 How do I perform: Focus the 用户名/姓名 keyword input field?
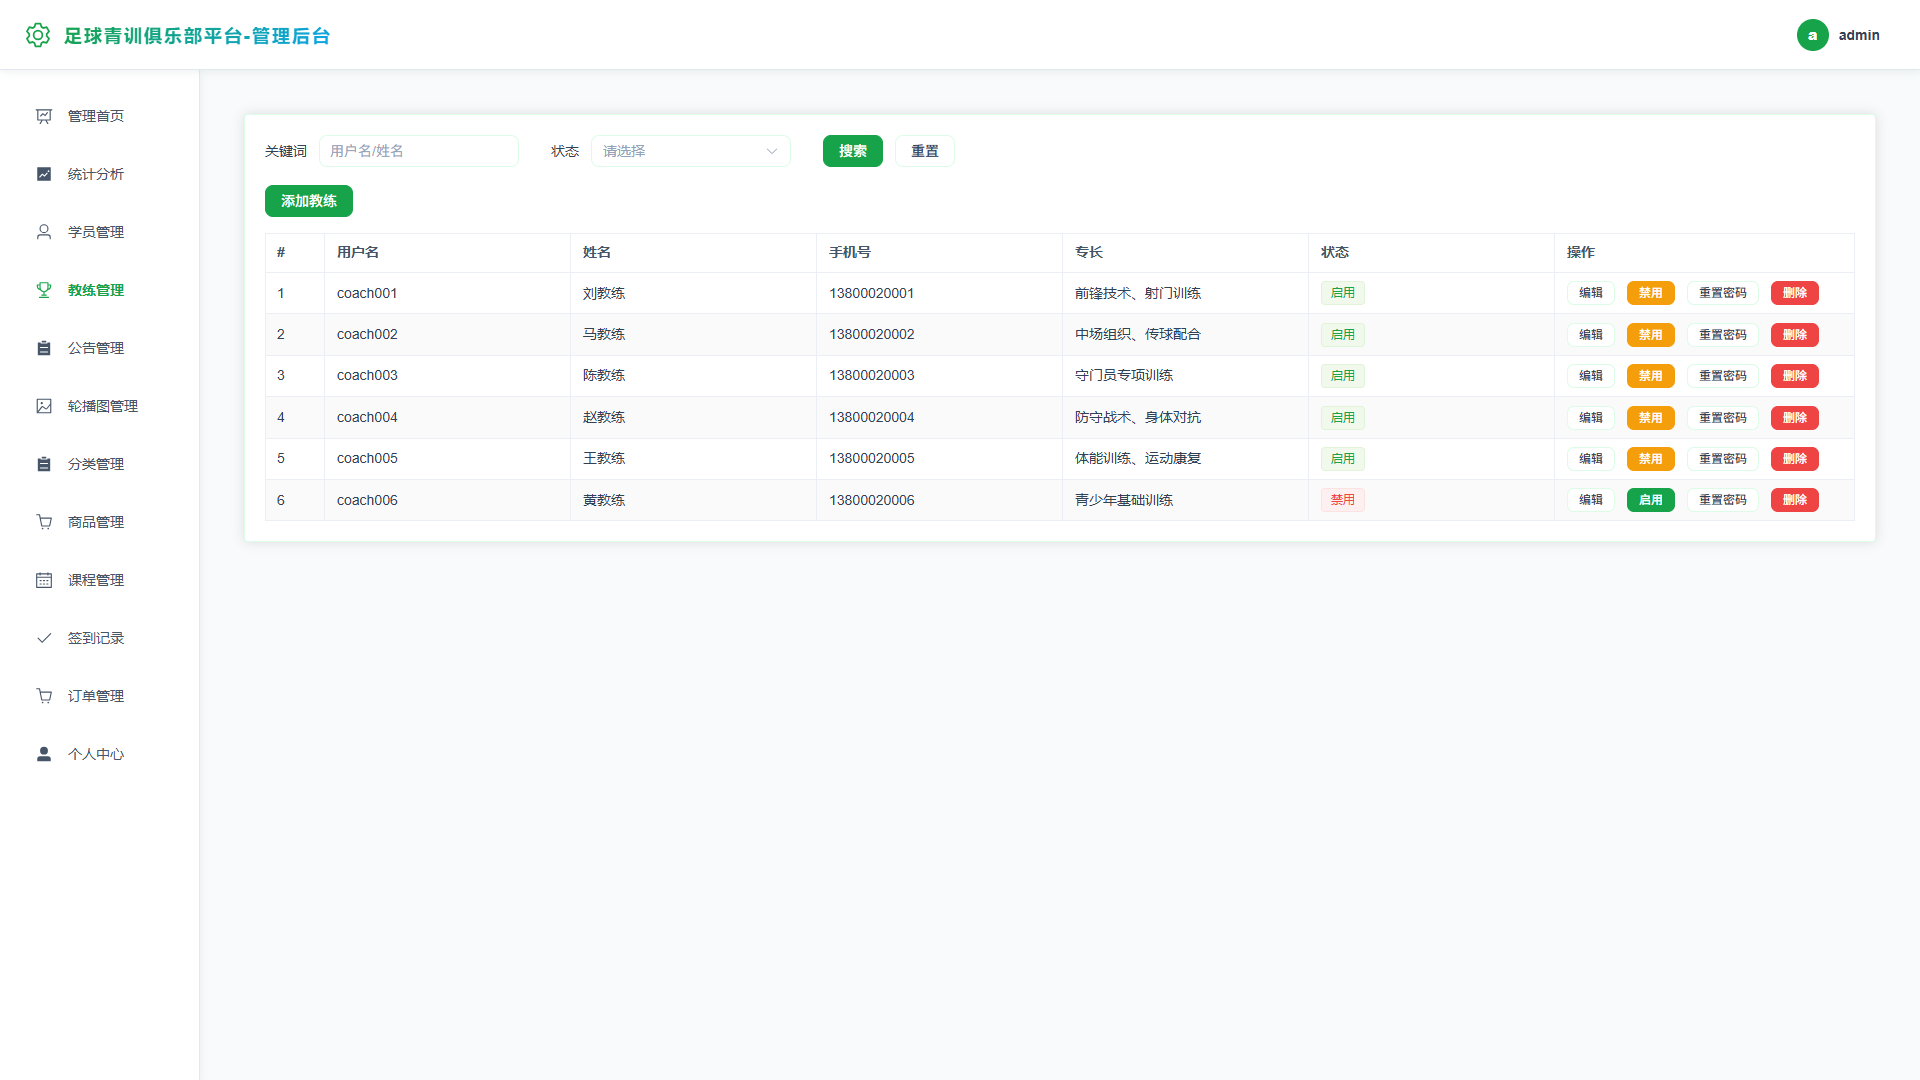point(419,151)
